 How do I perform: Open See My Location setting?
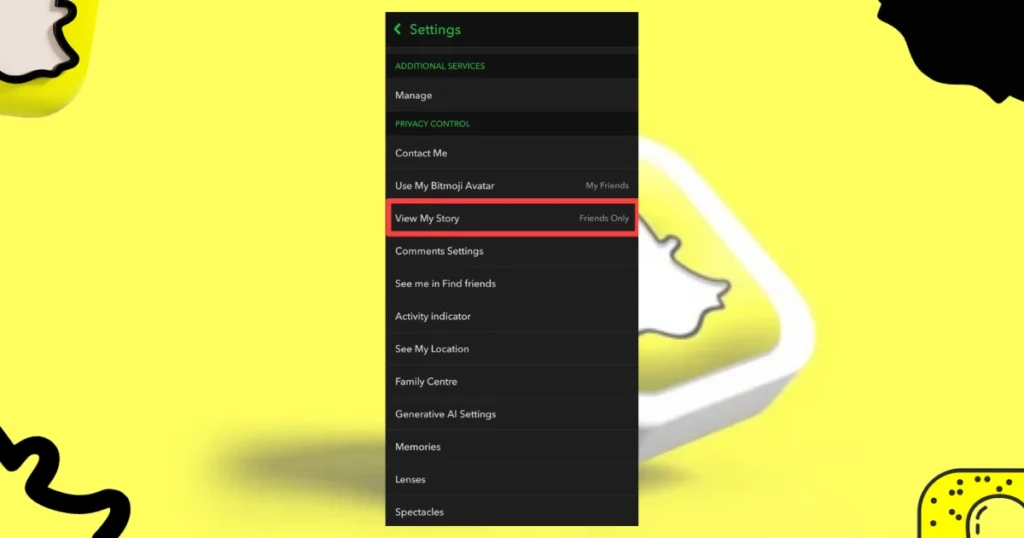[511, 349]
